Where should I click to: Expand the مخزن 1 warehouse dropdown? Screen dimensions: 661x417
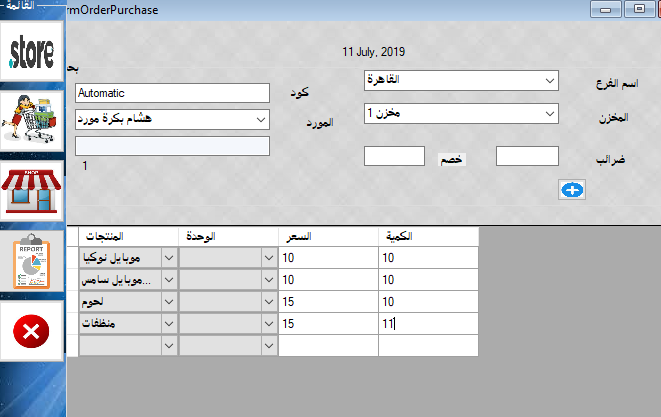pos(549,113)
